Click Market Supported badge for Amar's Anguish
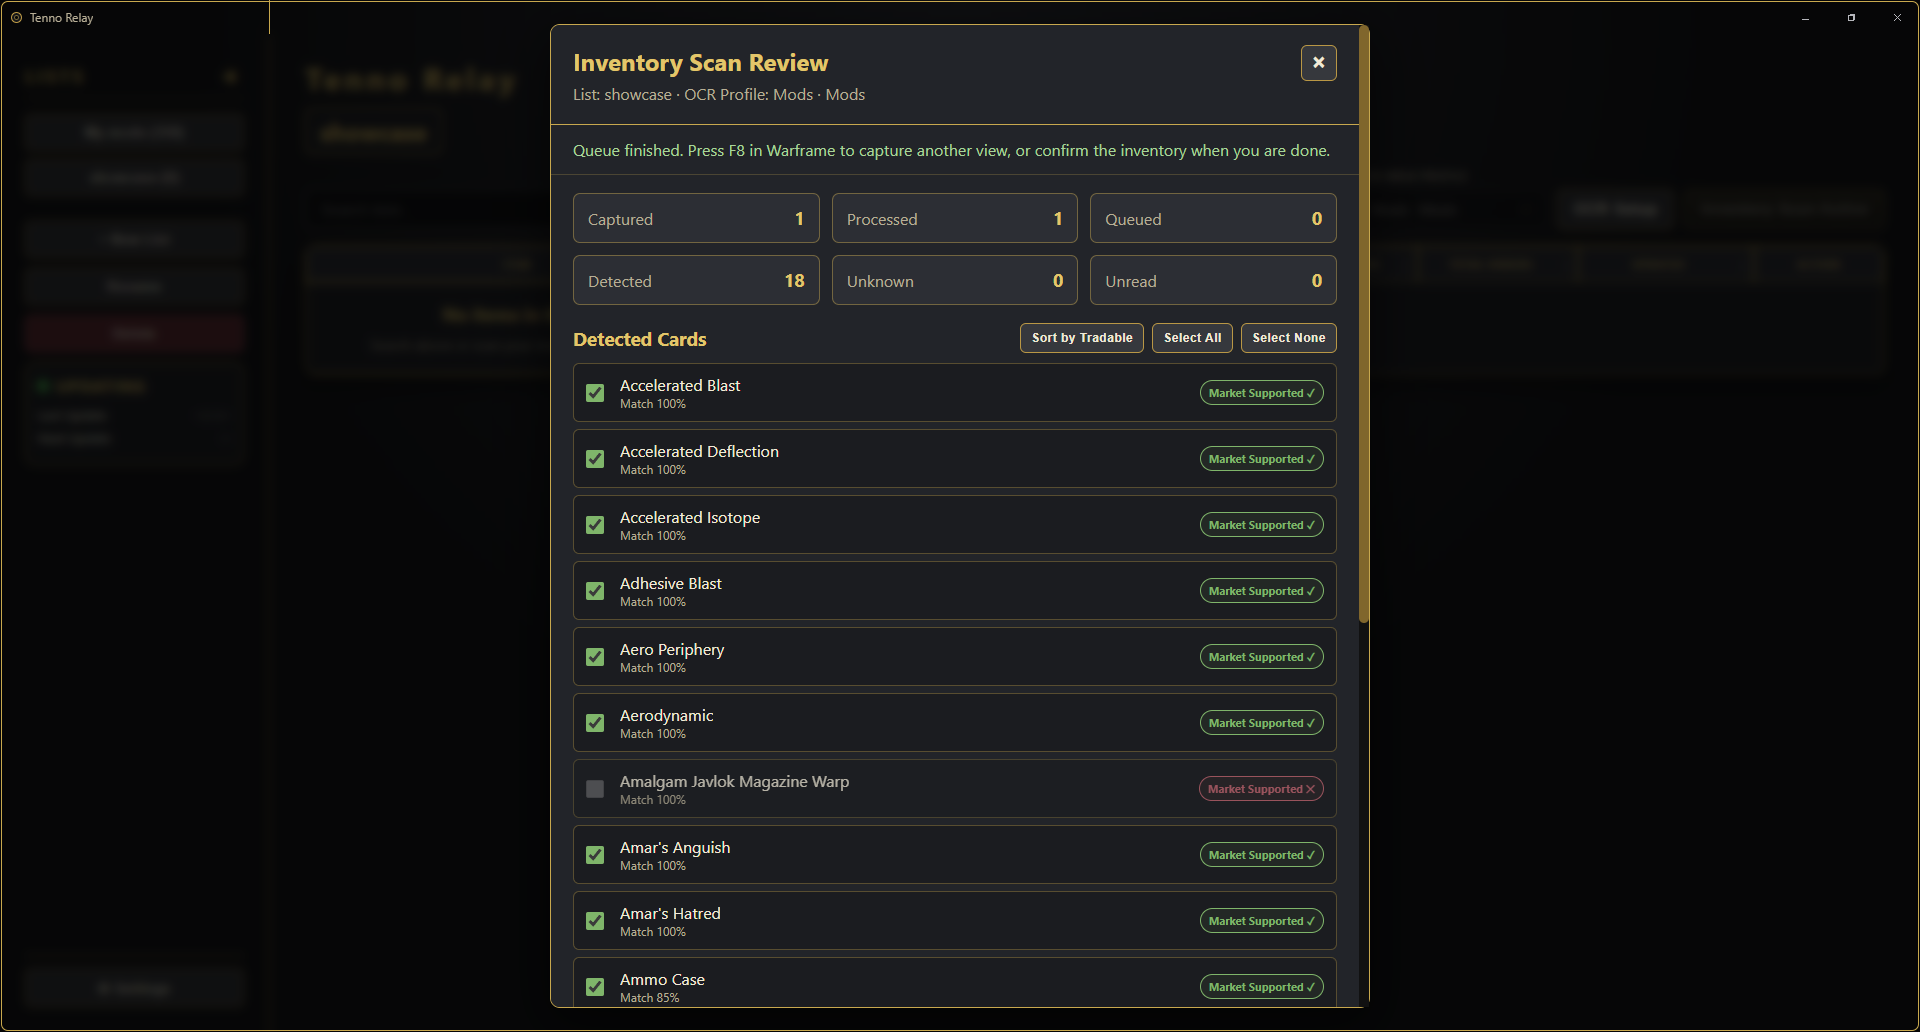The height and width of the screenshot is (1032, 1920). [1262, 855]
